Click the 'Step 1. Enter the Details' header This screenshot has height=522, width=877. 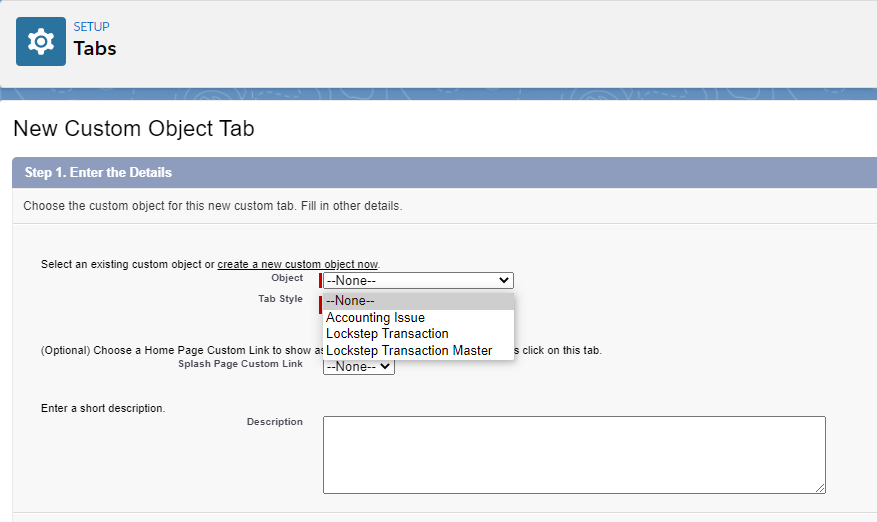pyautogui.click(x=98, y=173)
